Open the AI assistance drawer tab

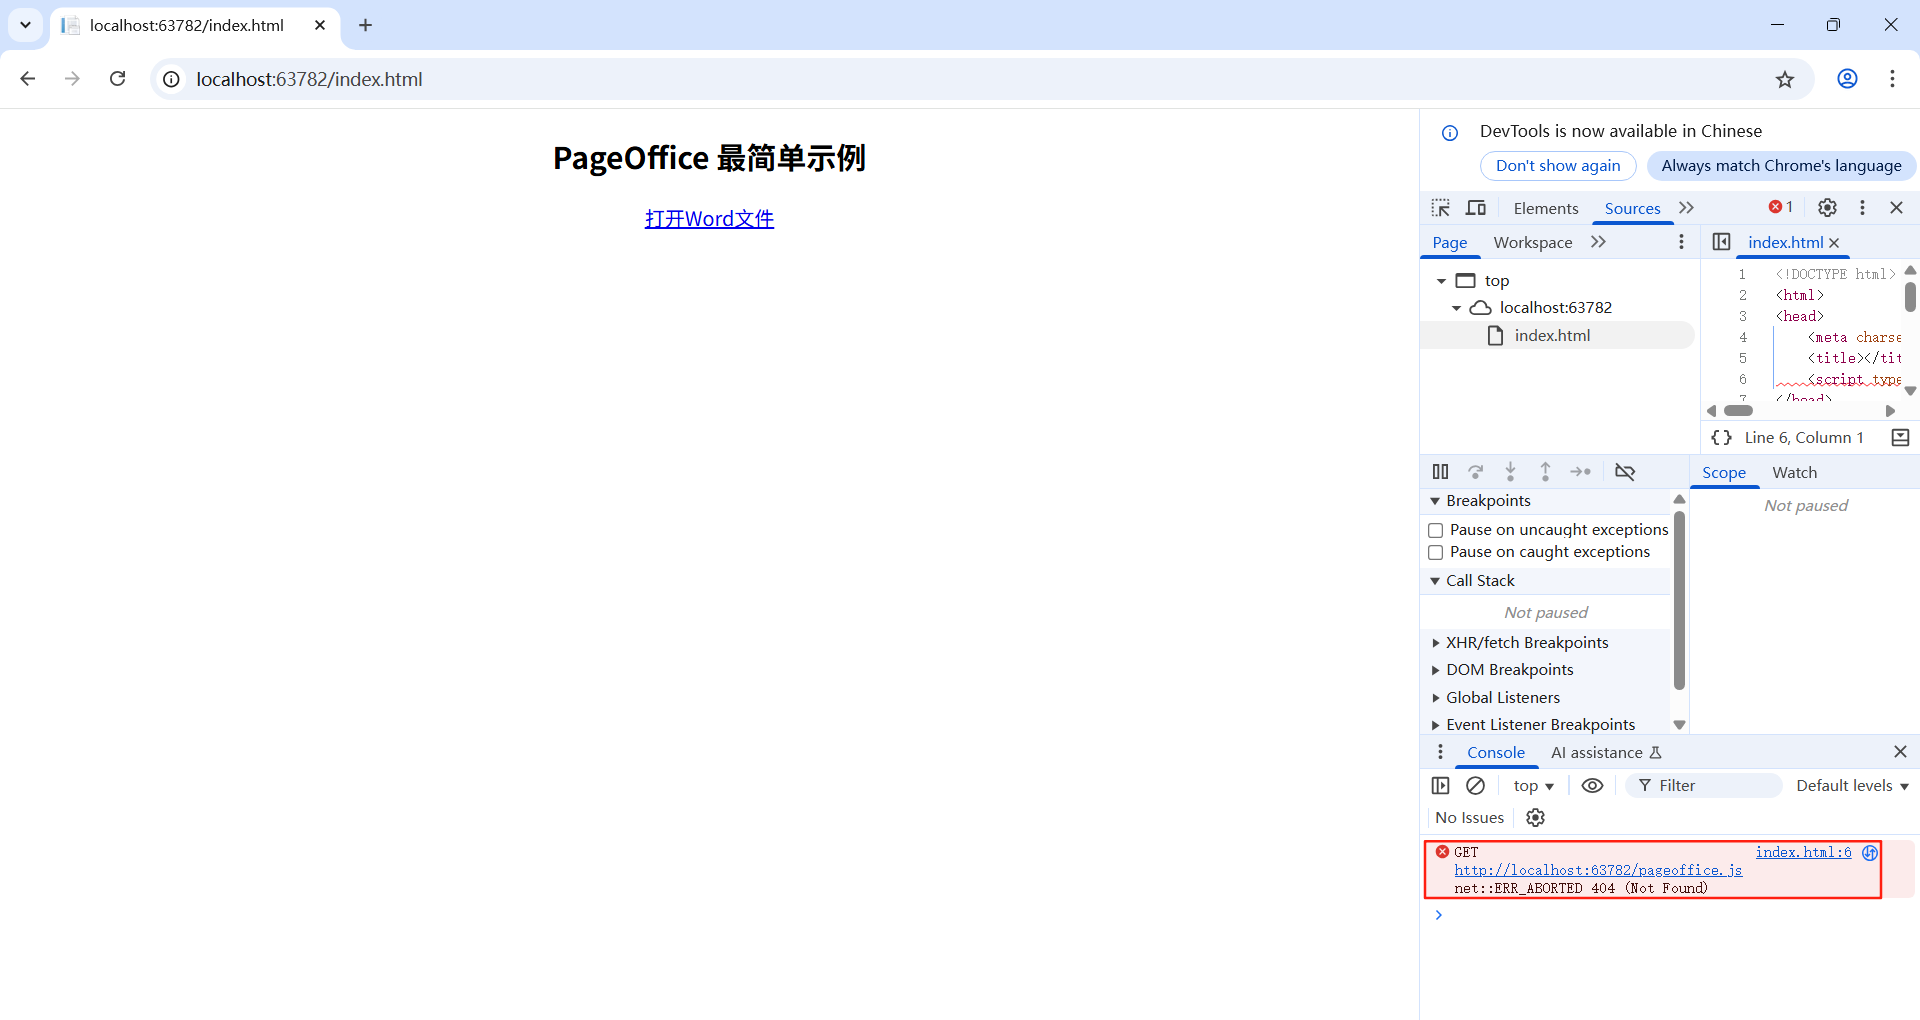coord(1606,752)
